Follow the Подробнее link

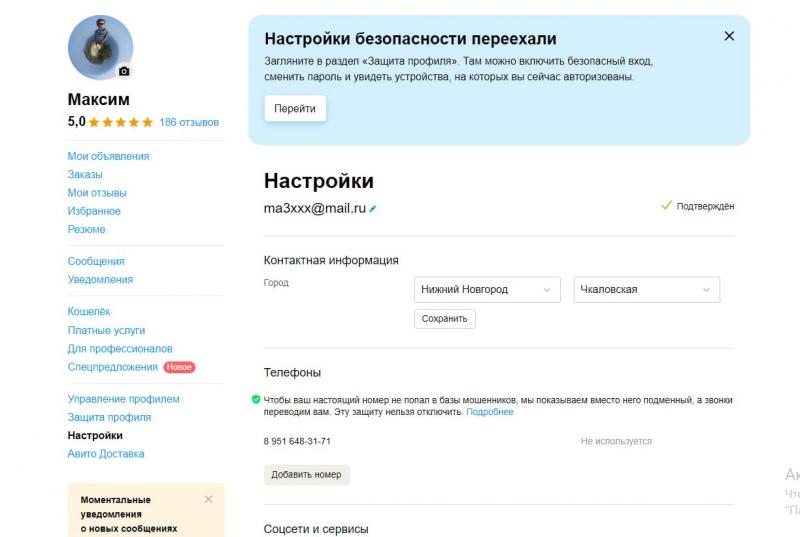pos(489,412)
